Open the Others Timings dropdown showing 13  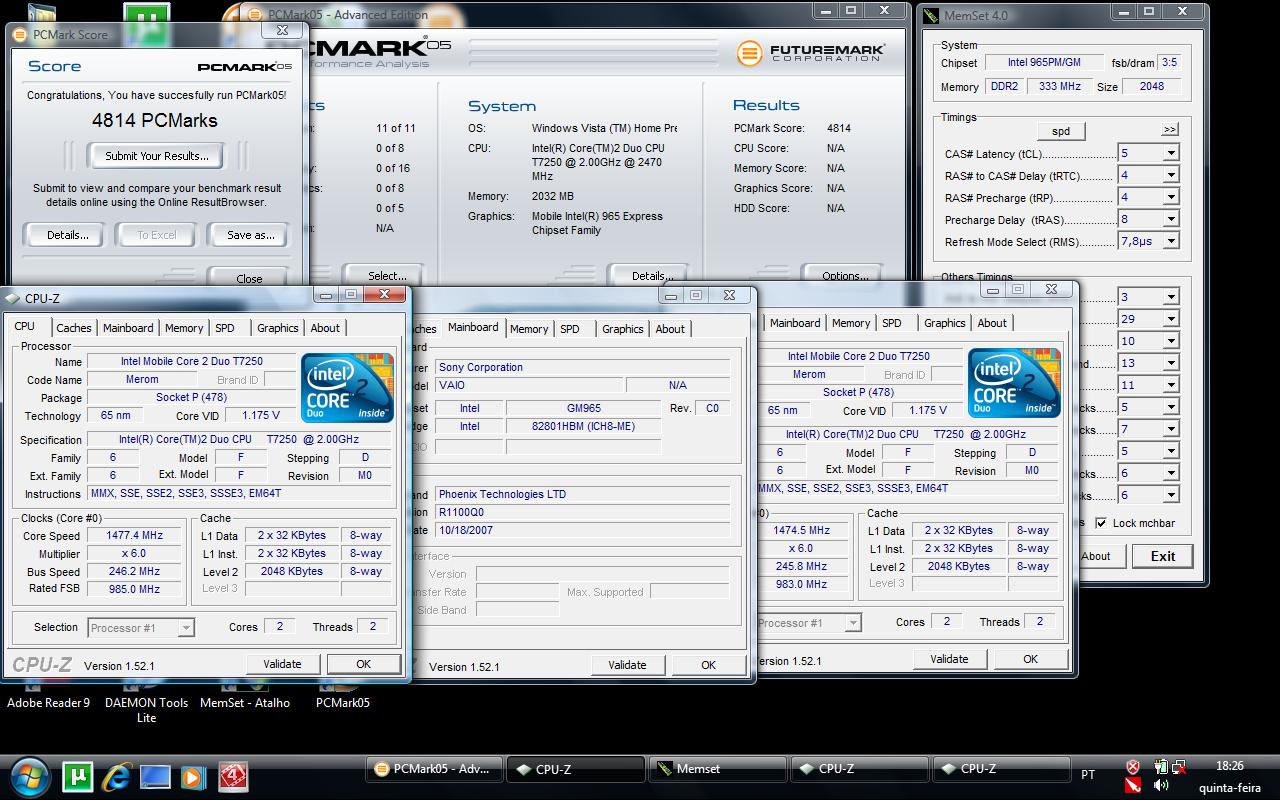point(1170,363)
